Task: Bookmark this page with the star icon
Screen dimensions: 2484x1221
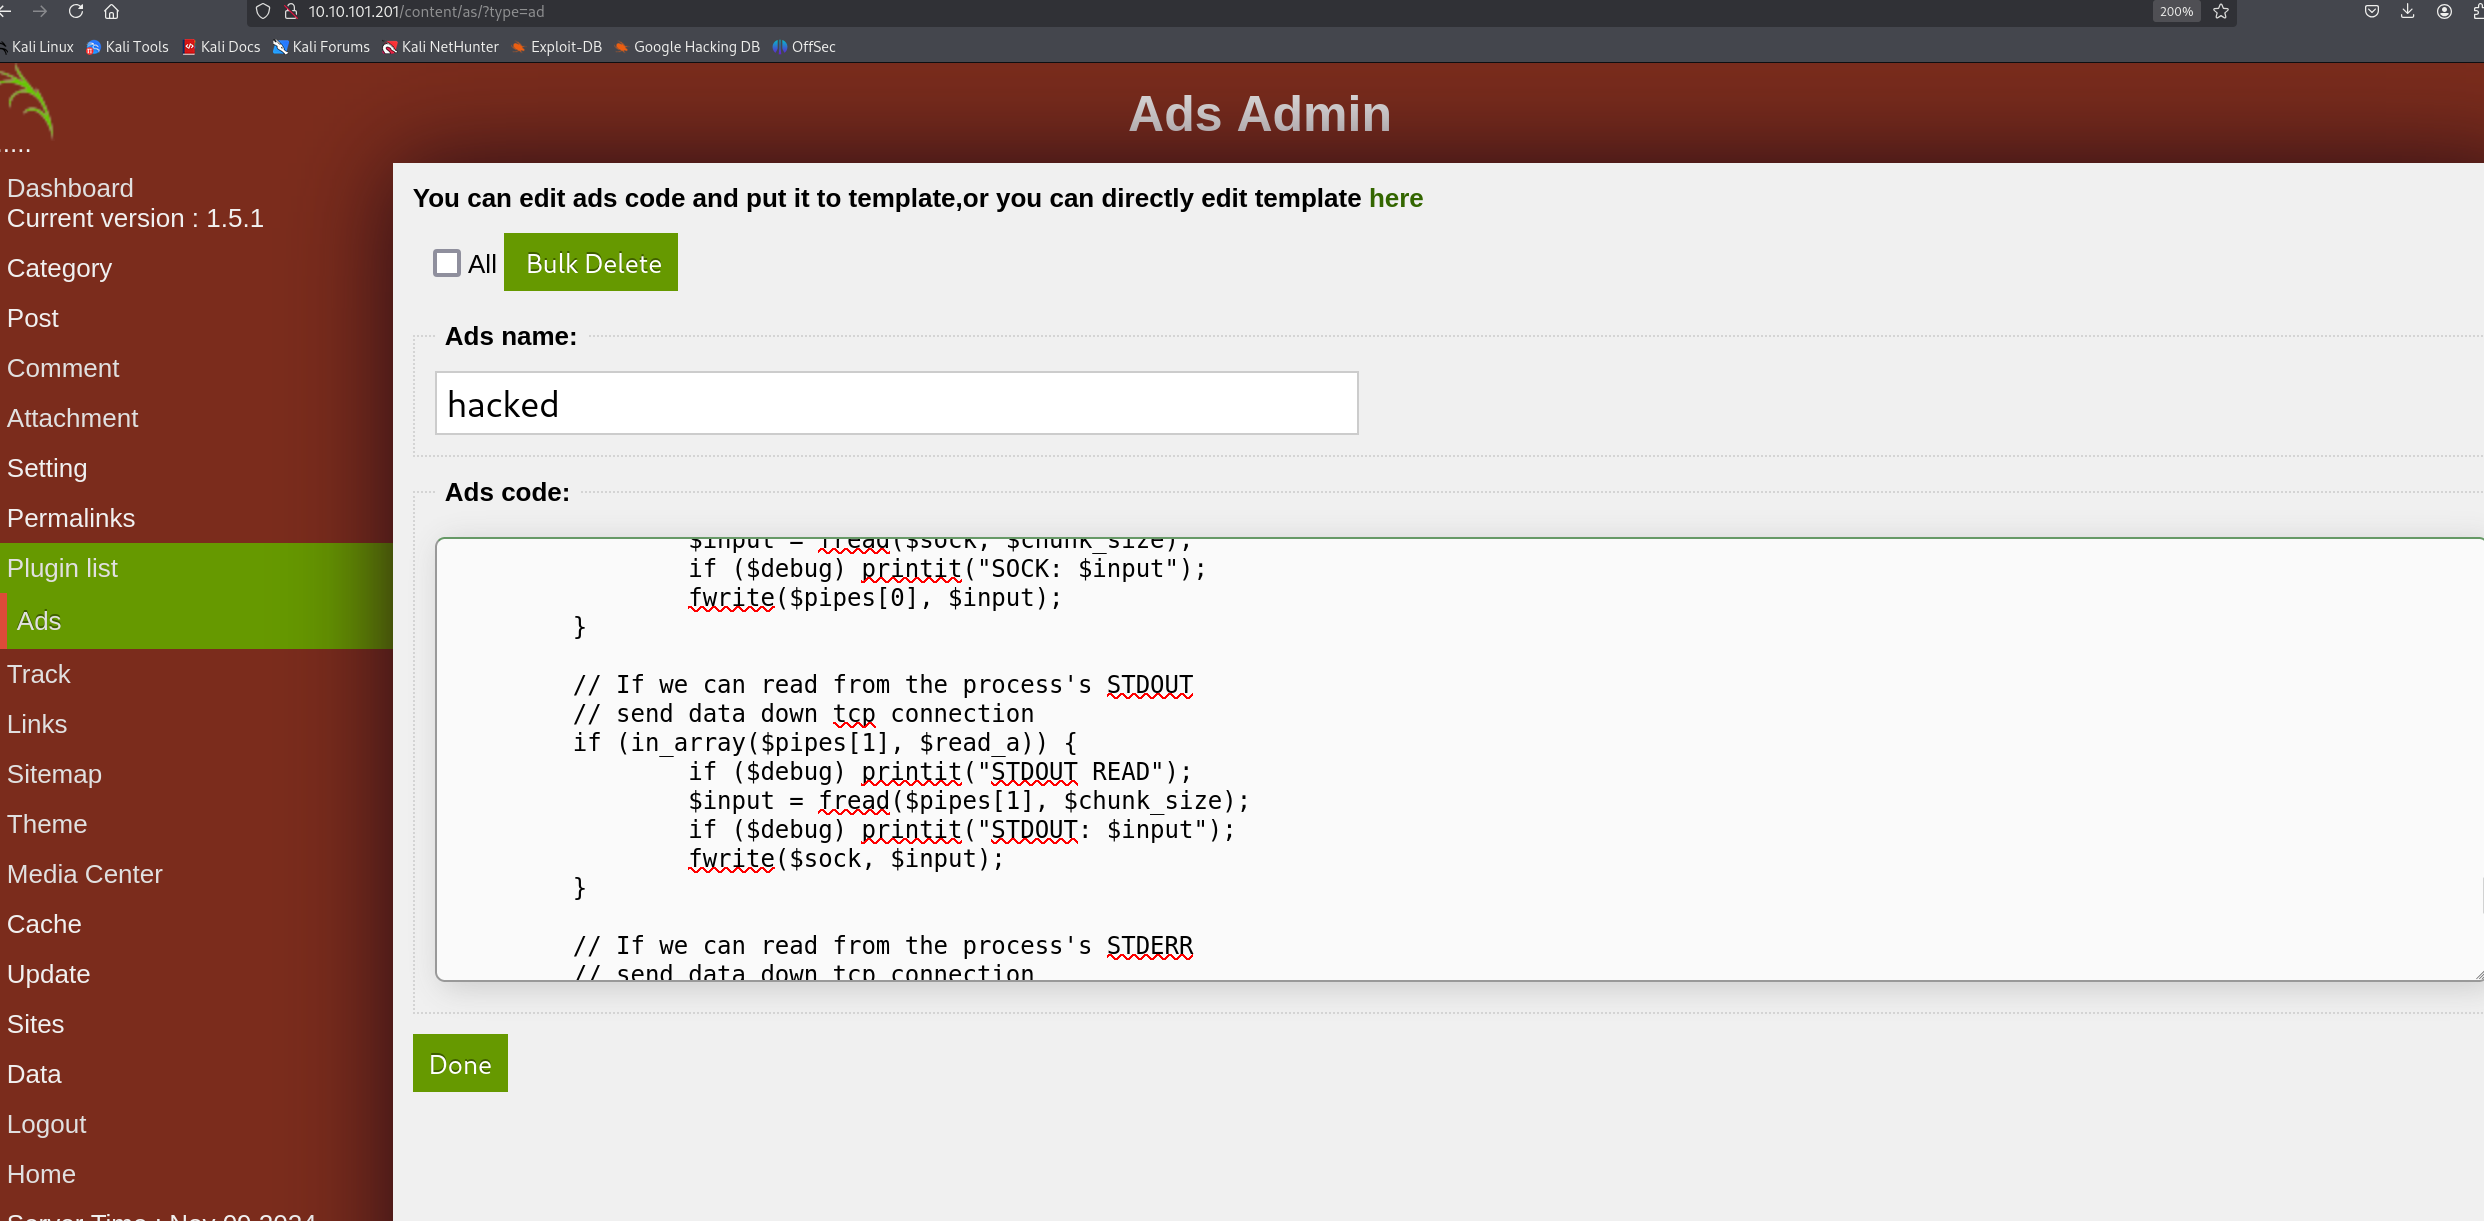Action: pos(2221,12)
